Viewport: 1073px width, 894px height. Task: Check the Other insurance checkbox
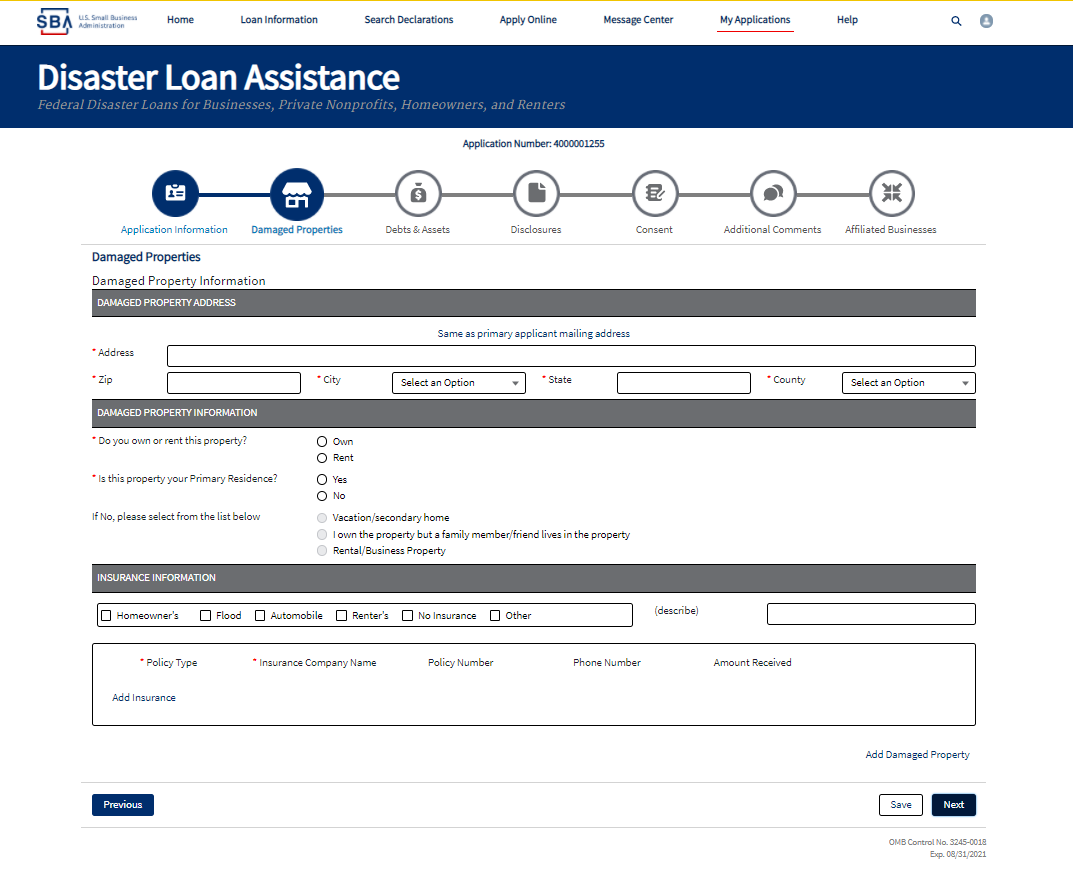495,615
